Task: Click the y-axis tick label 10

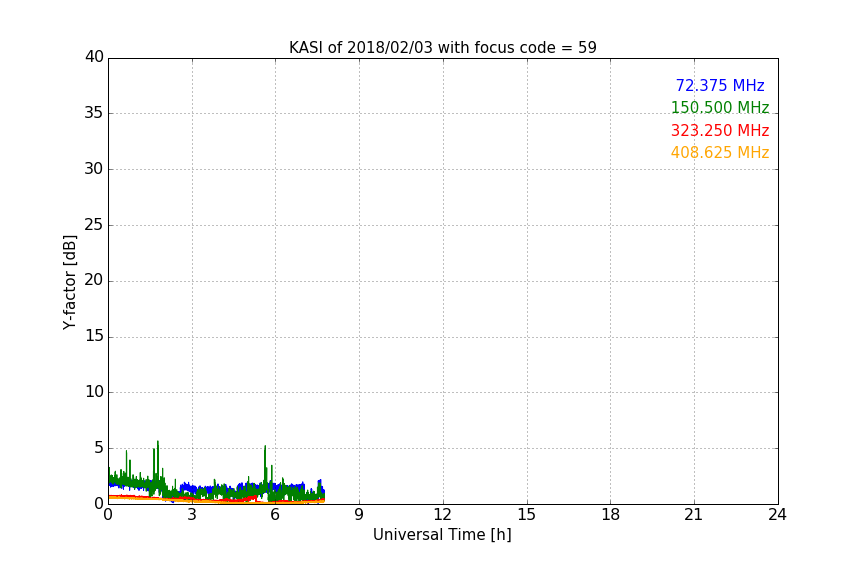Action: coord(94,392)
